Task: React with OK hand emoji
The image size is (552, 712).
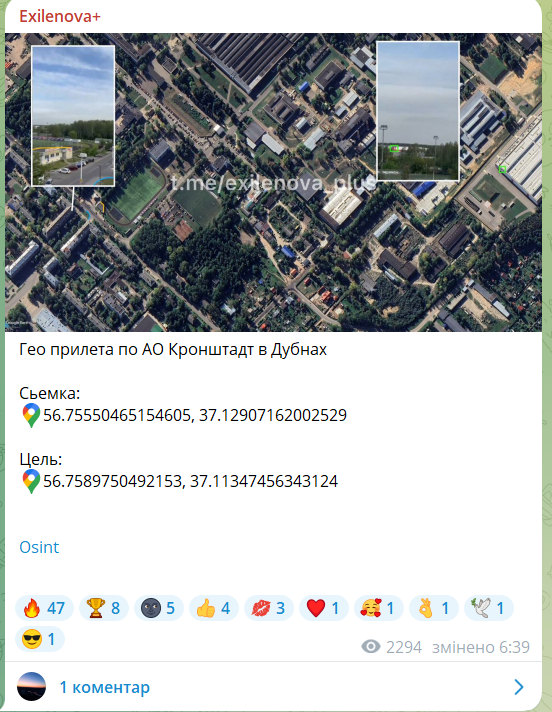Action: 434,608
